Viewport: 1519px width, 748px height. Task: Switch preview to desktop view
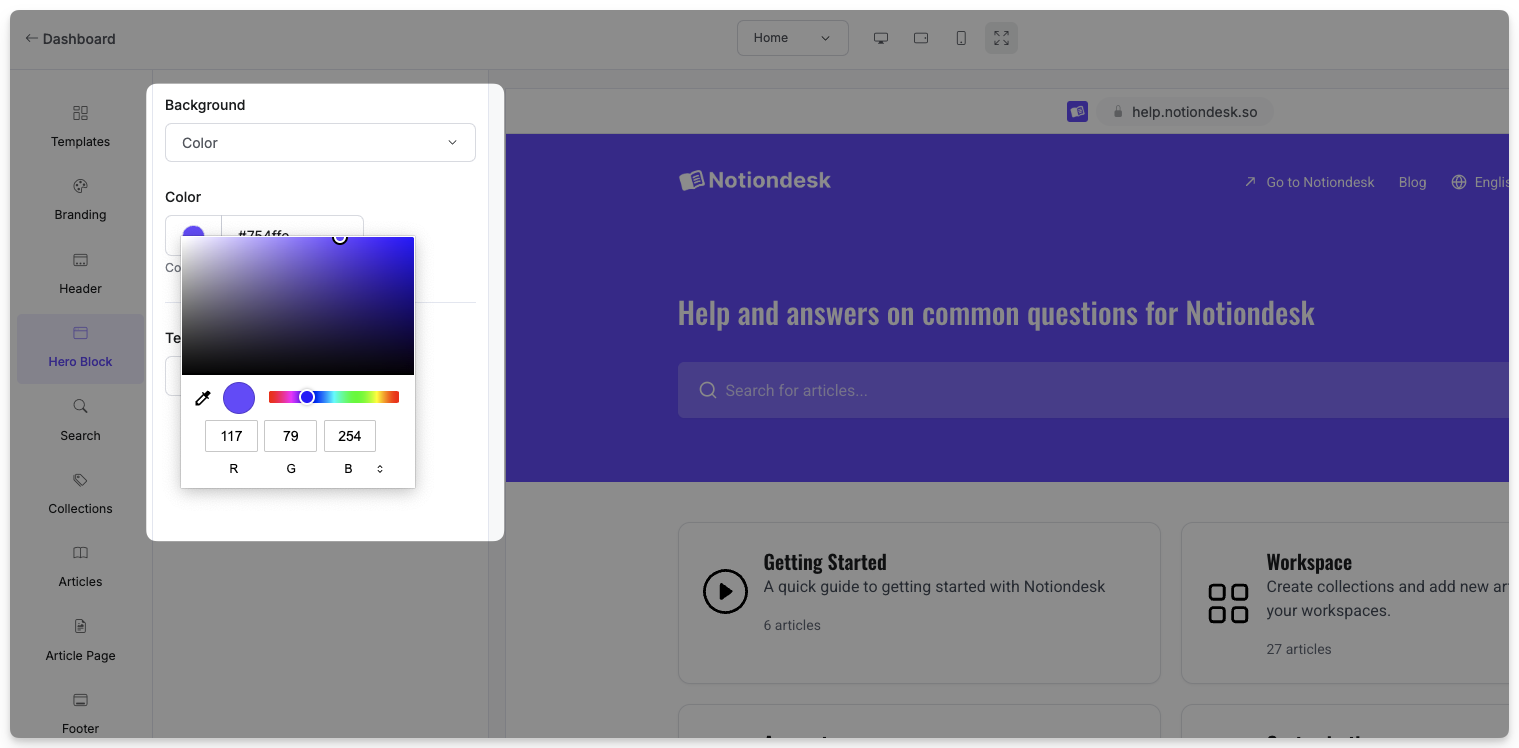tap(881, 38)
